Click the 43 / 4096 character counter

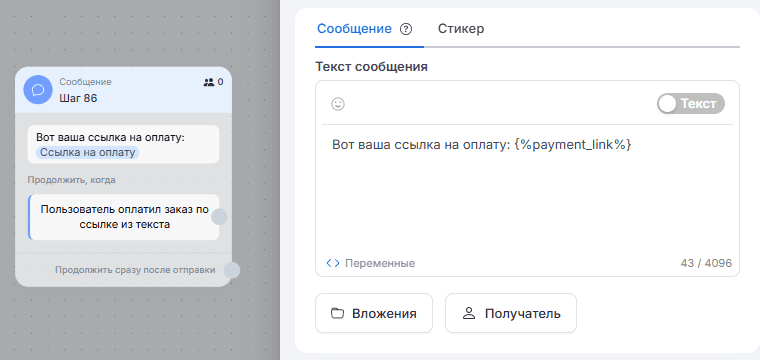(x=706, y=263)
